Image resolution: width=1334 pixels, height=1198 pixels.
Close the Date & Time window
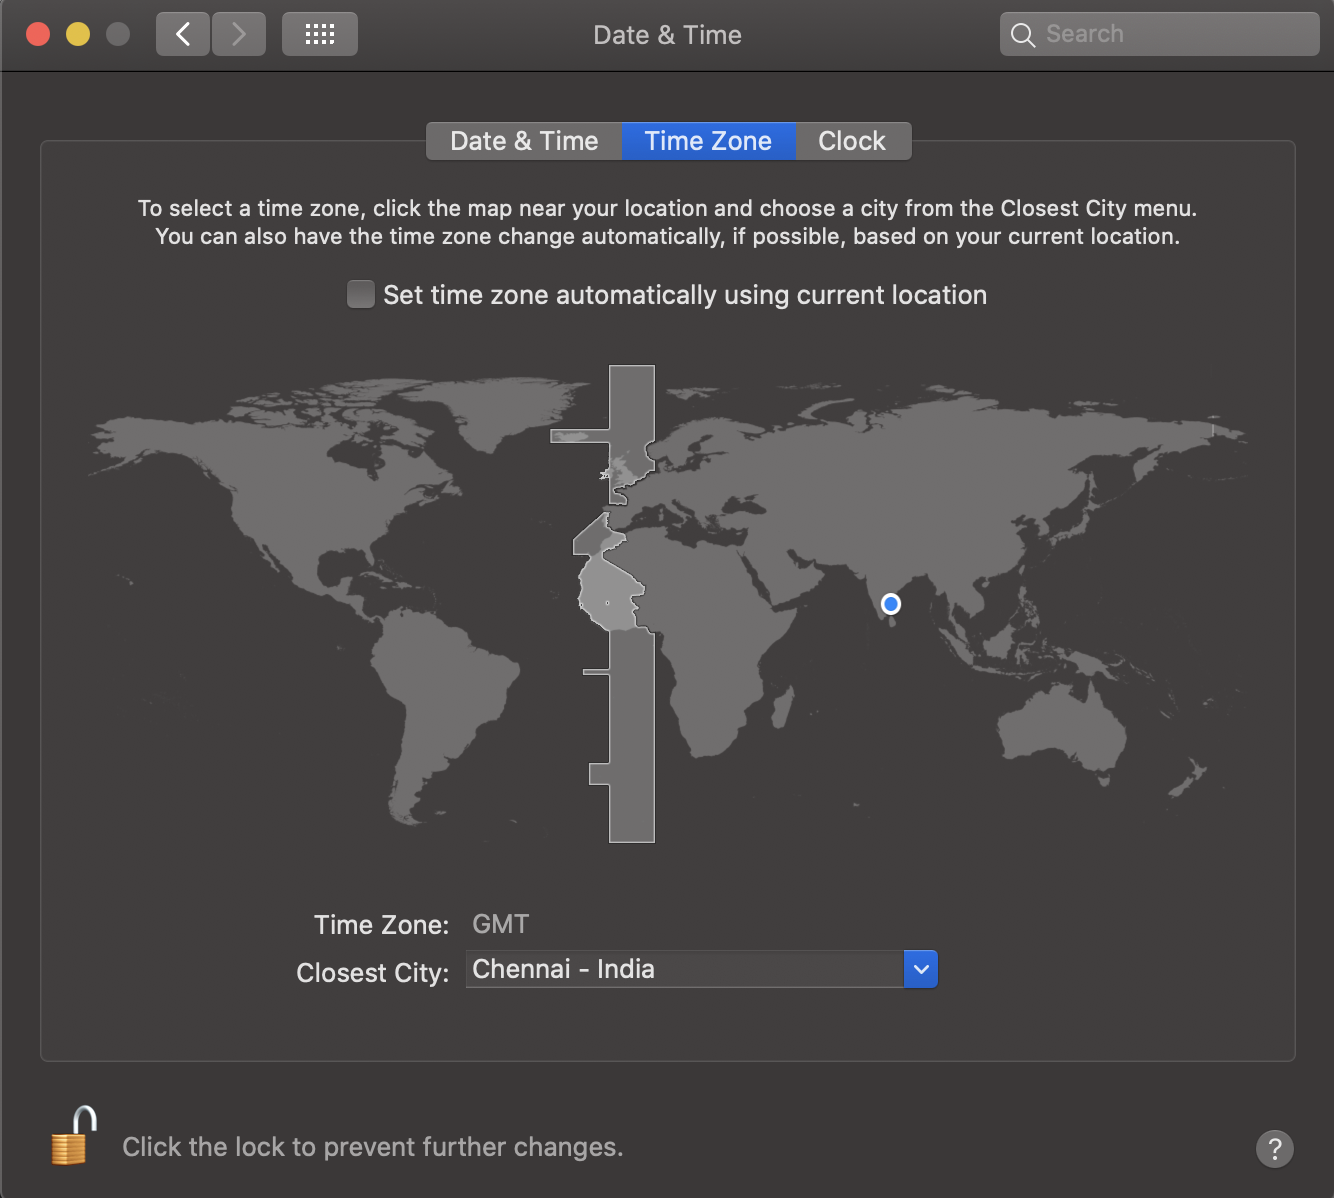[x=38, y=35]
